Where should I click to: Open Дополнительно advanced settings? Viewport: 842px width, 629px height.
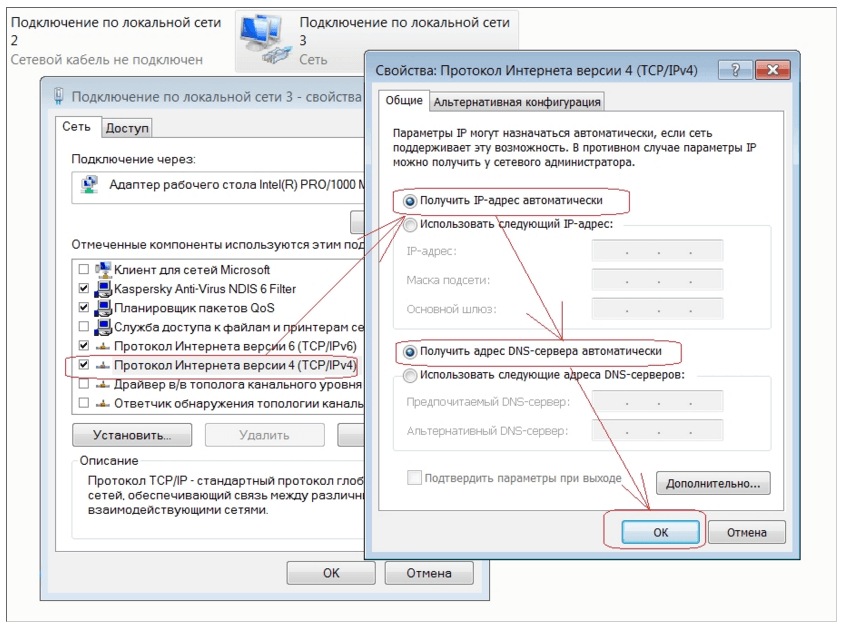[712, 484]
